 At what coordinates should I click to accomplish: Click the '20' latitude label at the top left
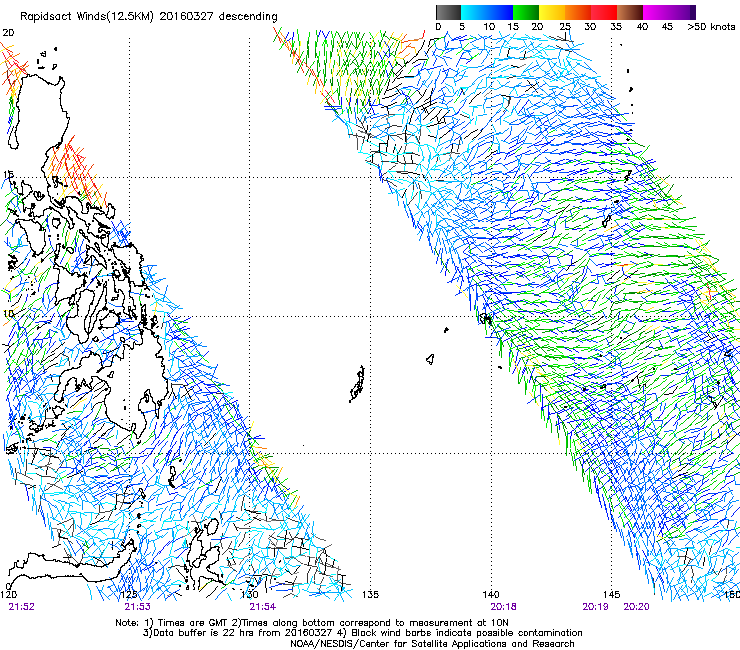tap(8, 33)
